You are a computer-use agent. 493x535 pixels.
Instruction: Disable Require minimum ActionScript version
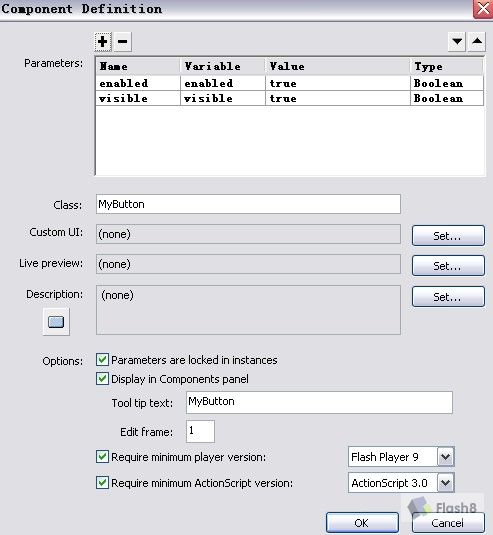[102, 483]
